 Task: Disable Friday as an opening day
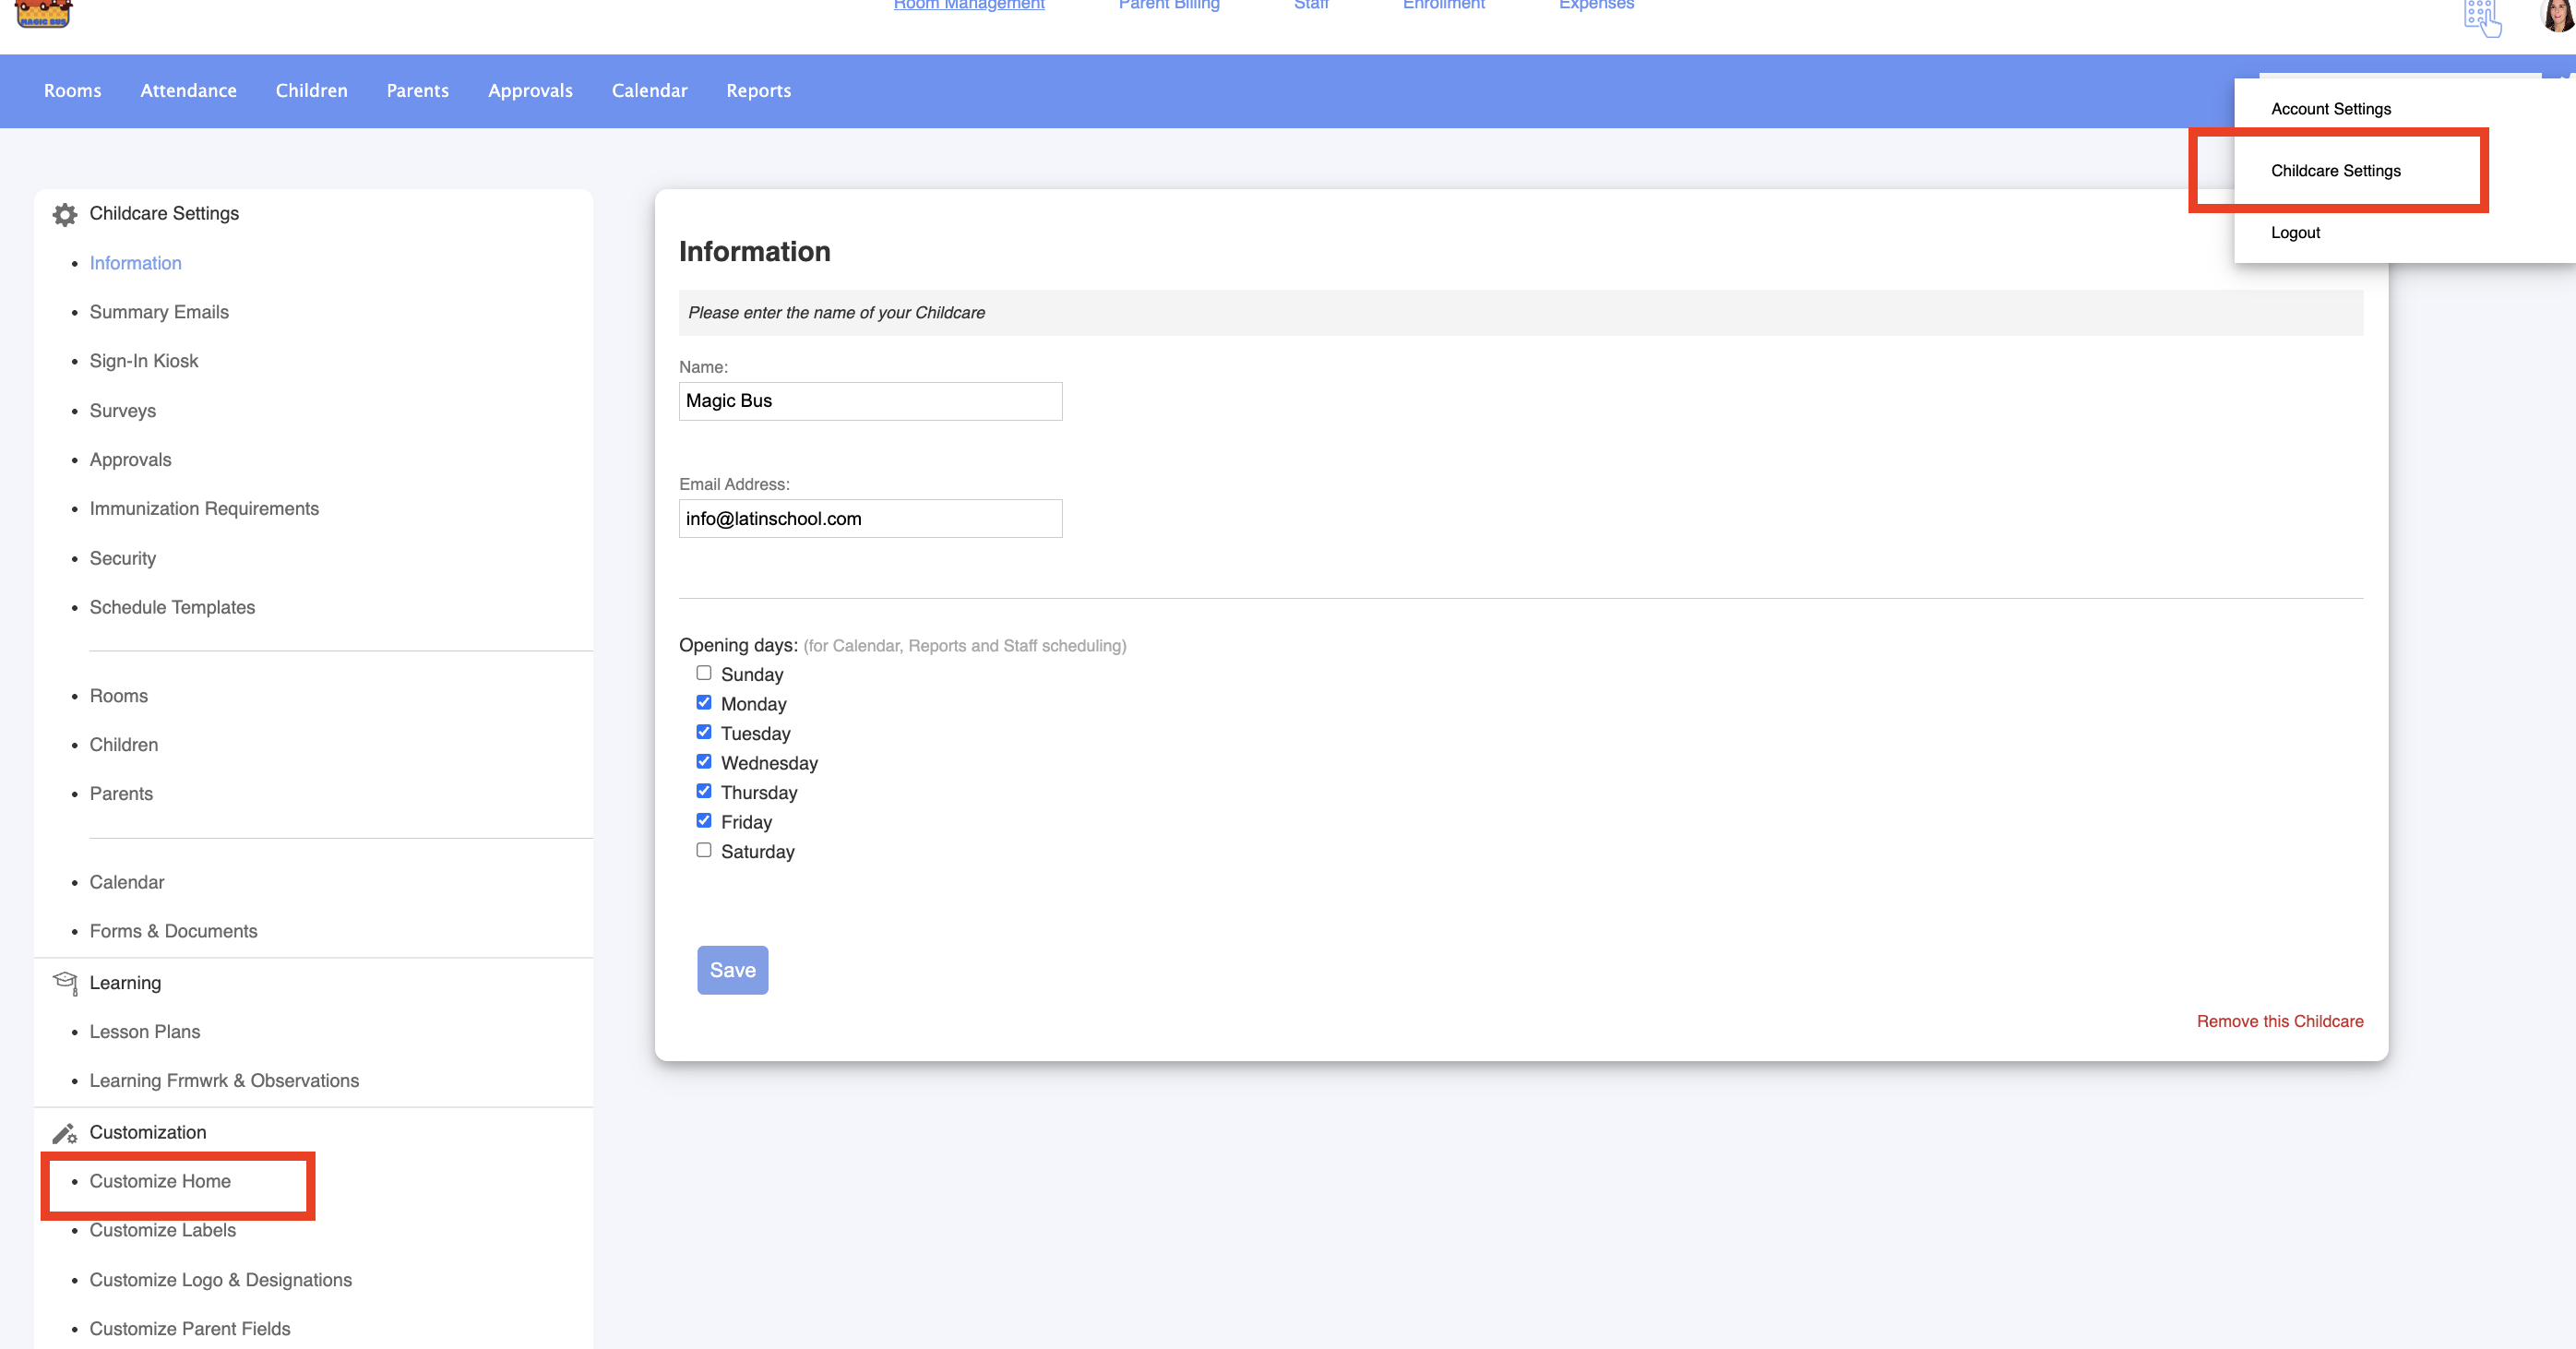pyautogui.click(x=704, y=821)
